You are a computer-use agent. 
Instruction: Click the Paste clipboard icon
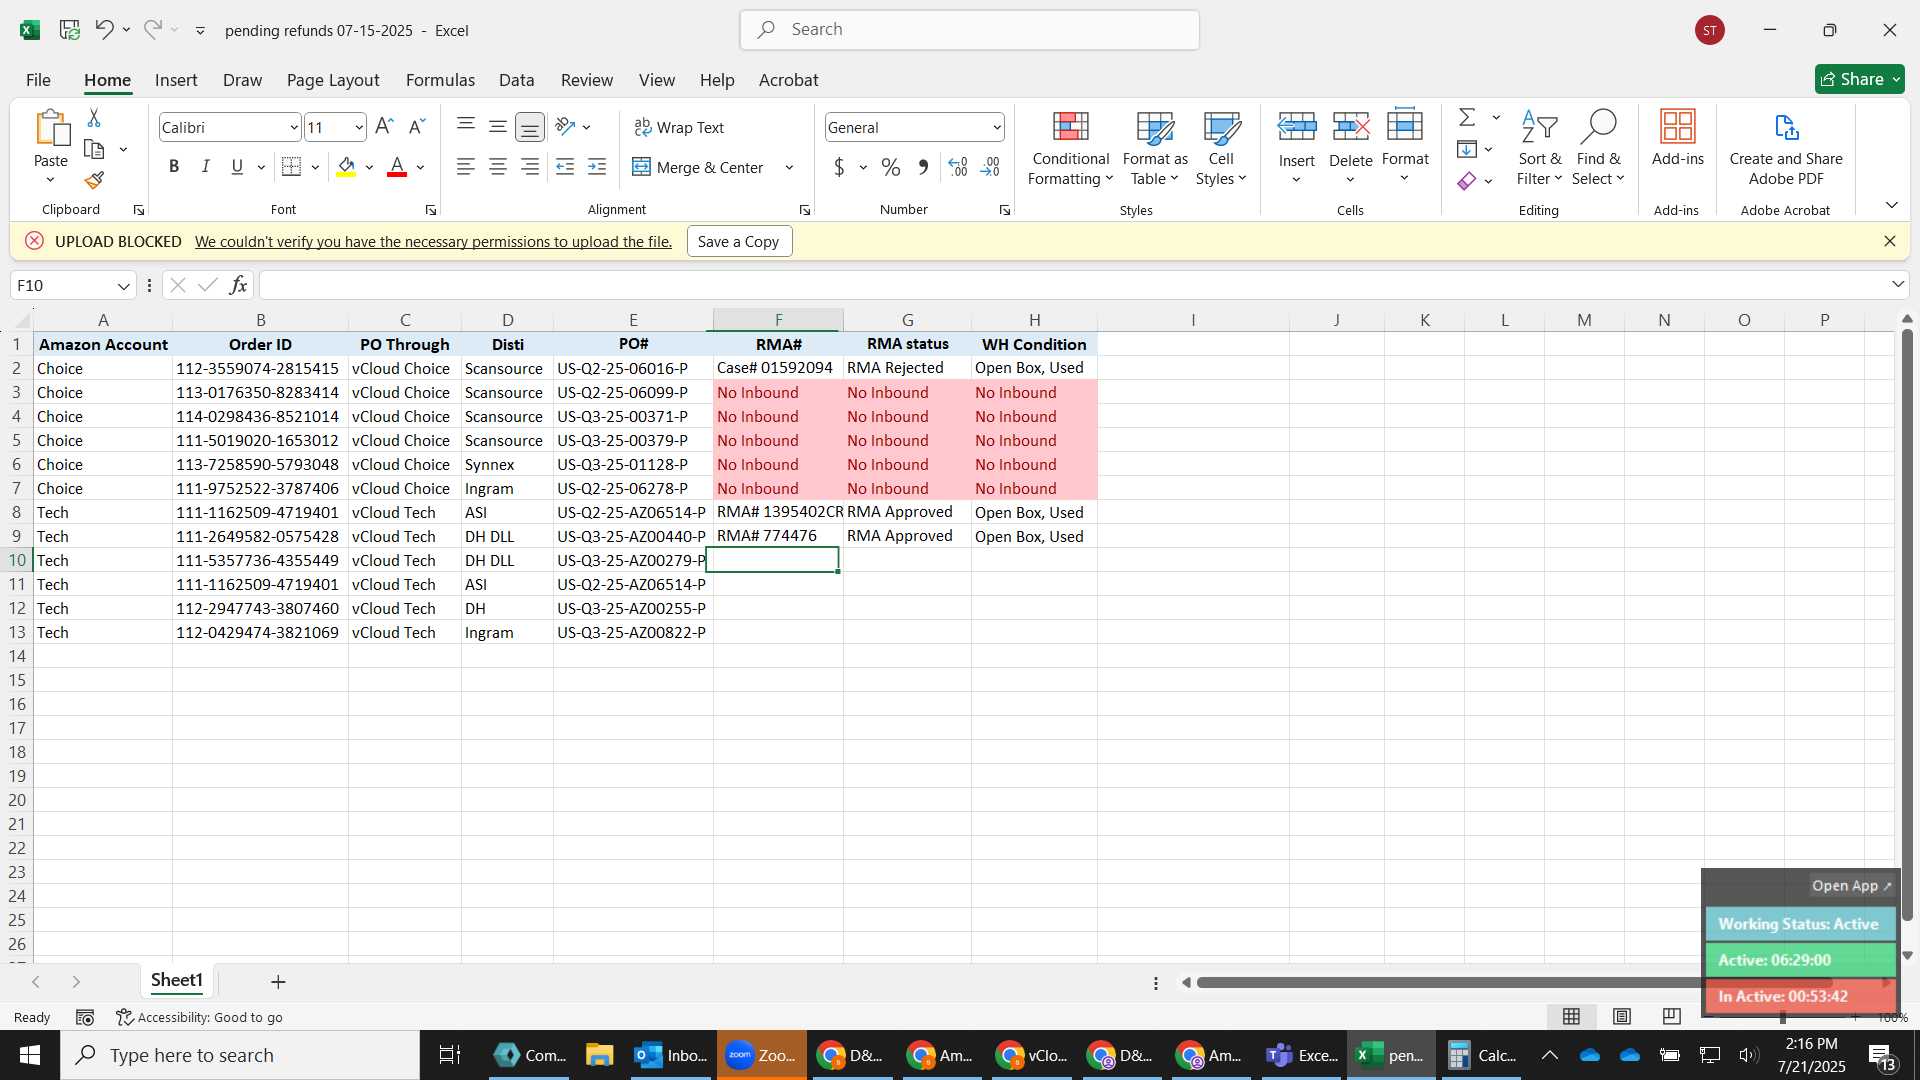(51, 129)
